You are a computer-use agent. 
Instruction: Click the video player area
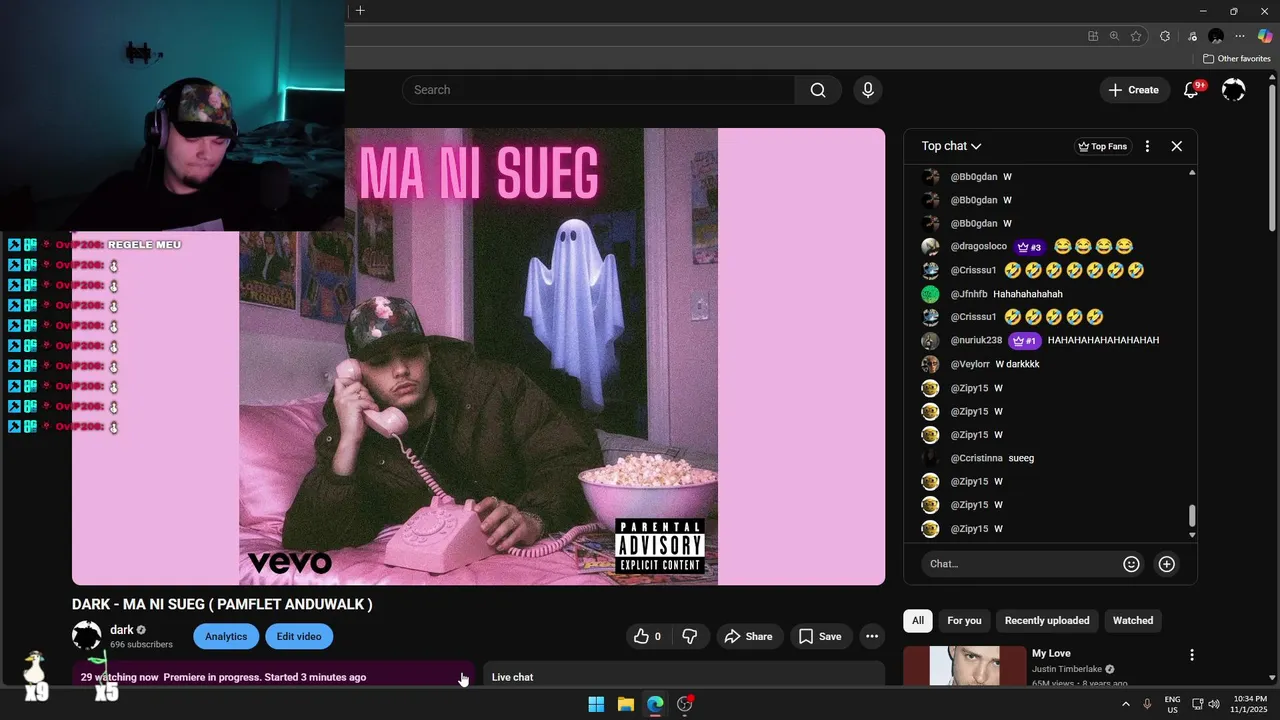tap(478, 356)
